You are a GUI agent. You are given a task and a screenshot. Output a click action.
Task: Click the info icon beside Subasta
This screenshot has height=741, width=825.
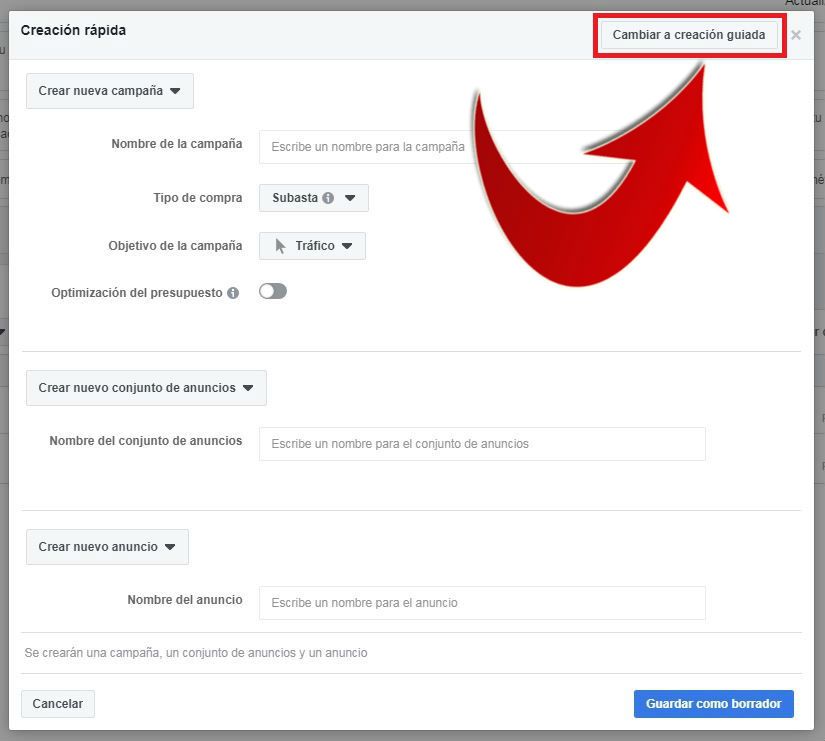coord(328,198)
